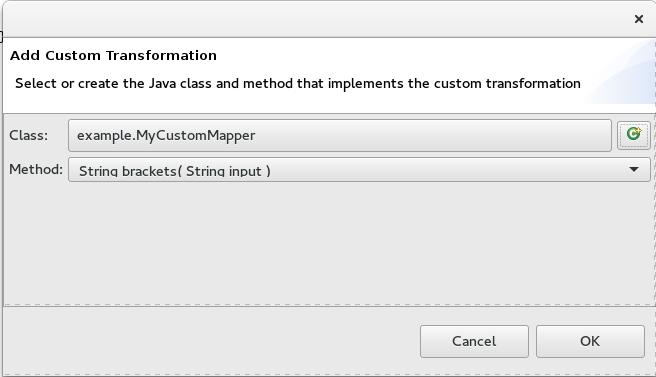Expand the Method dropdown arrow
656x377 pixels.
[634, 169]
